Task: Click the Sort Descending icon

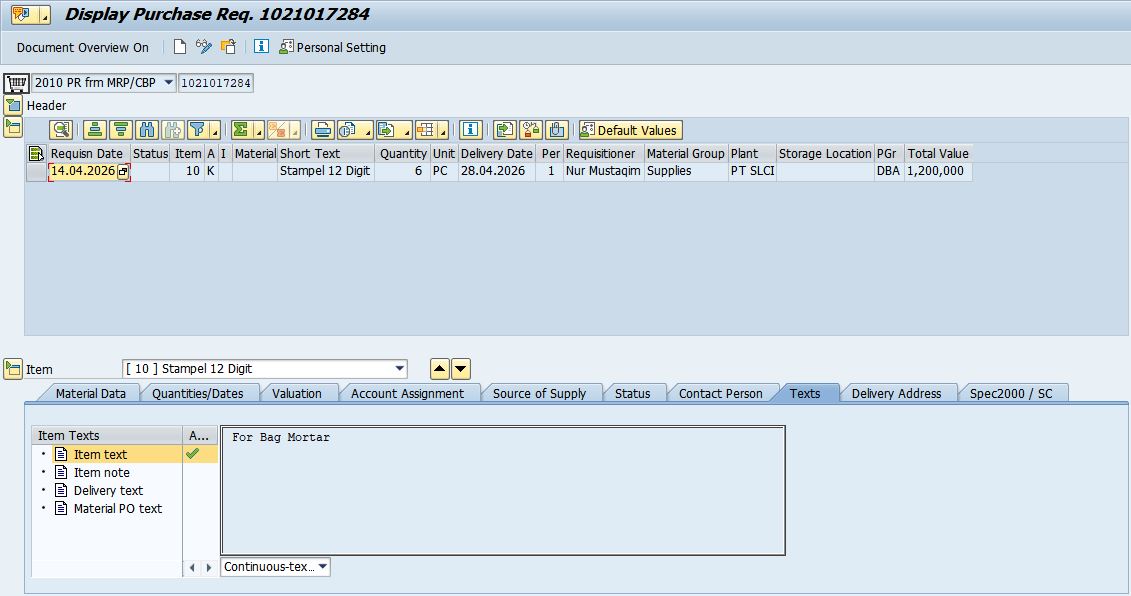Action: (x=120, y=130)
